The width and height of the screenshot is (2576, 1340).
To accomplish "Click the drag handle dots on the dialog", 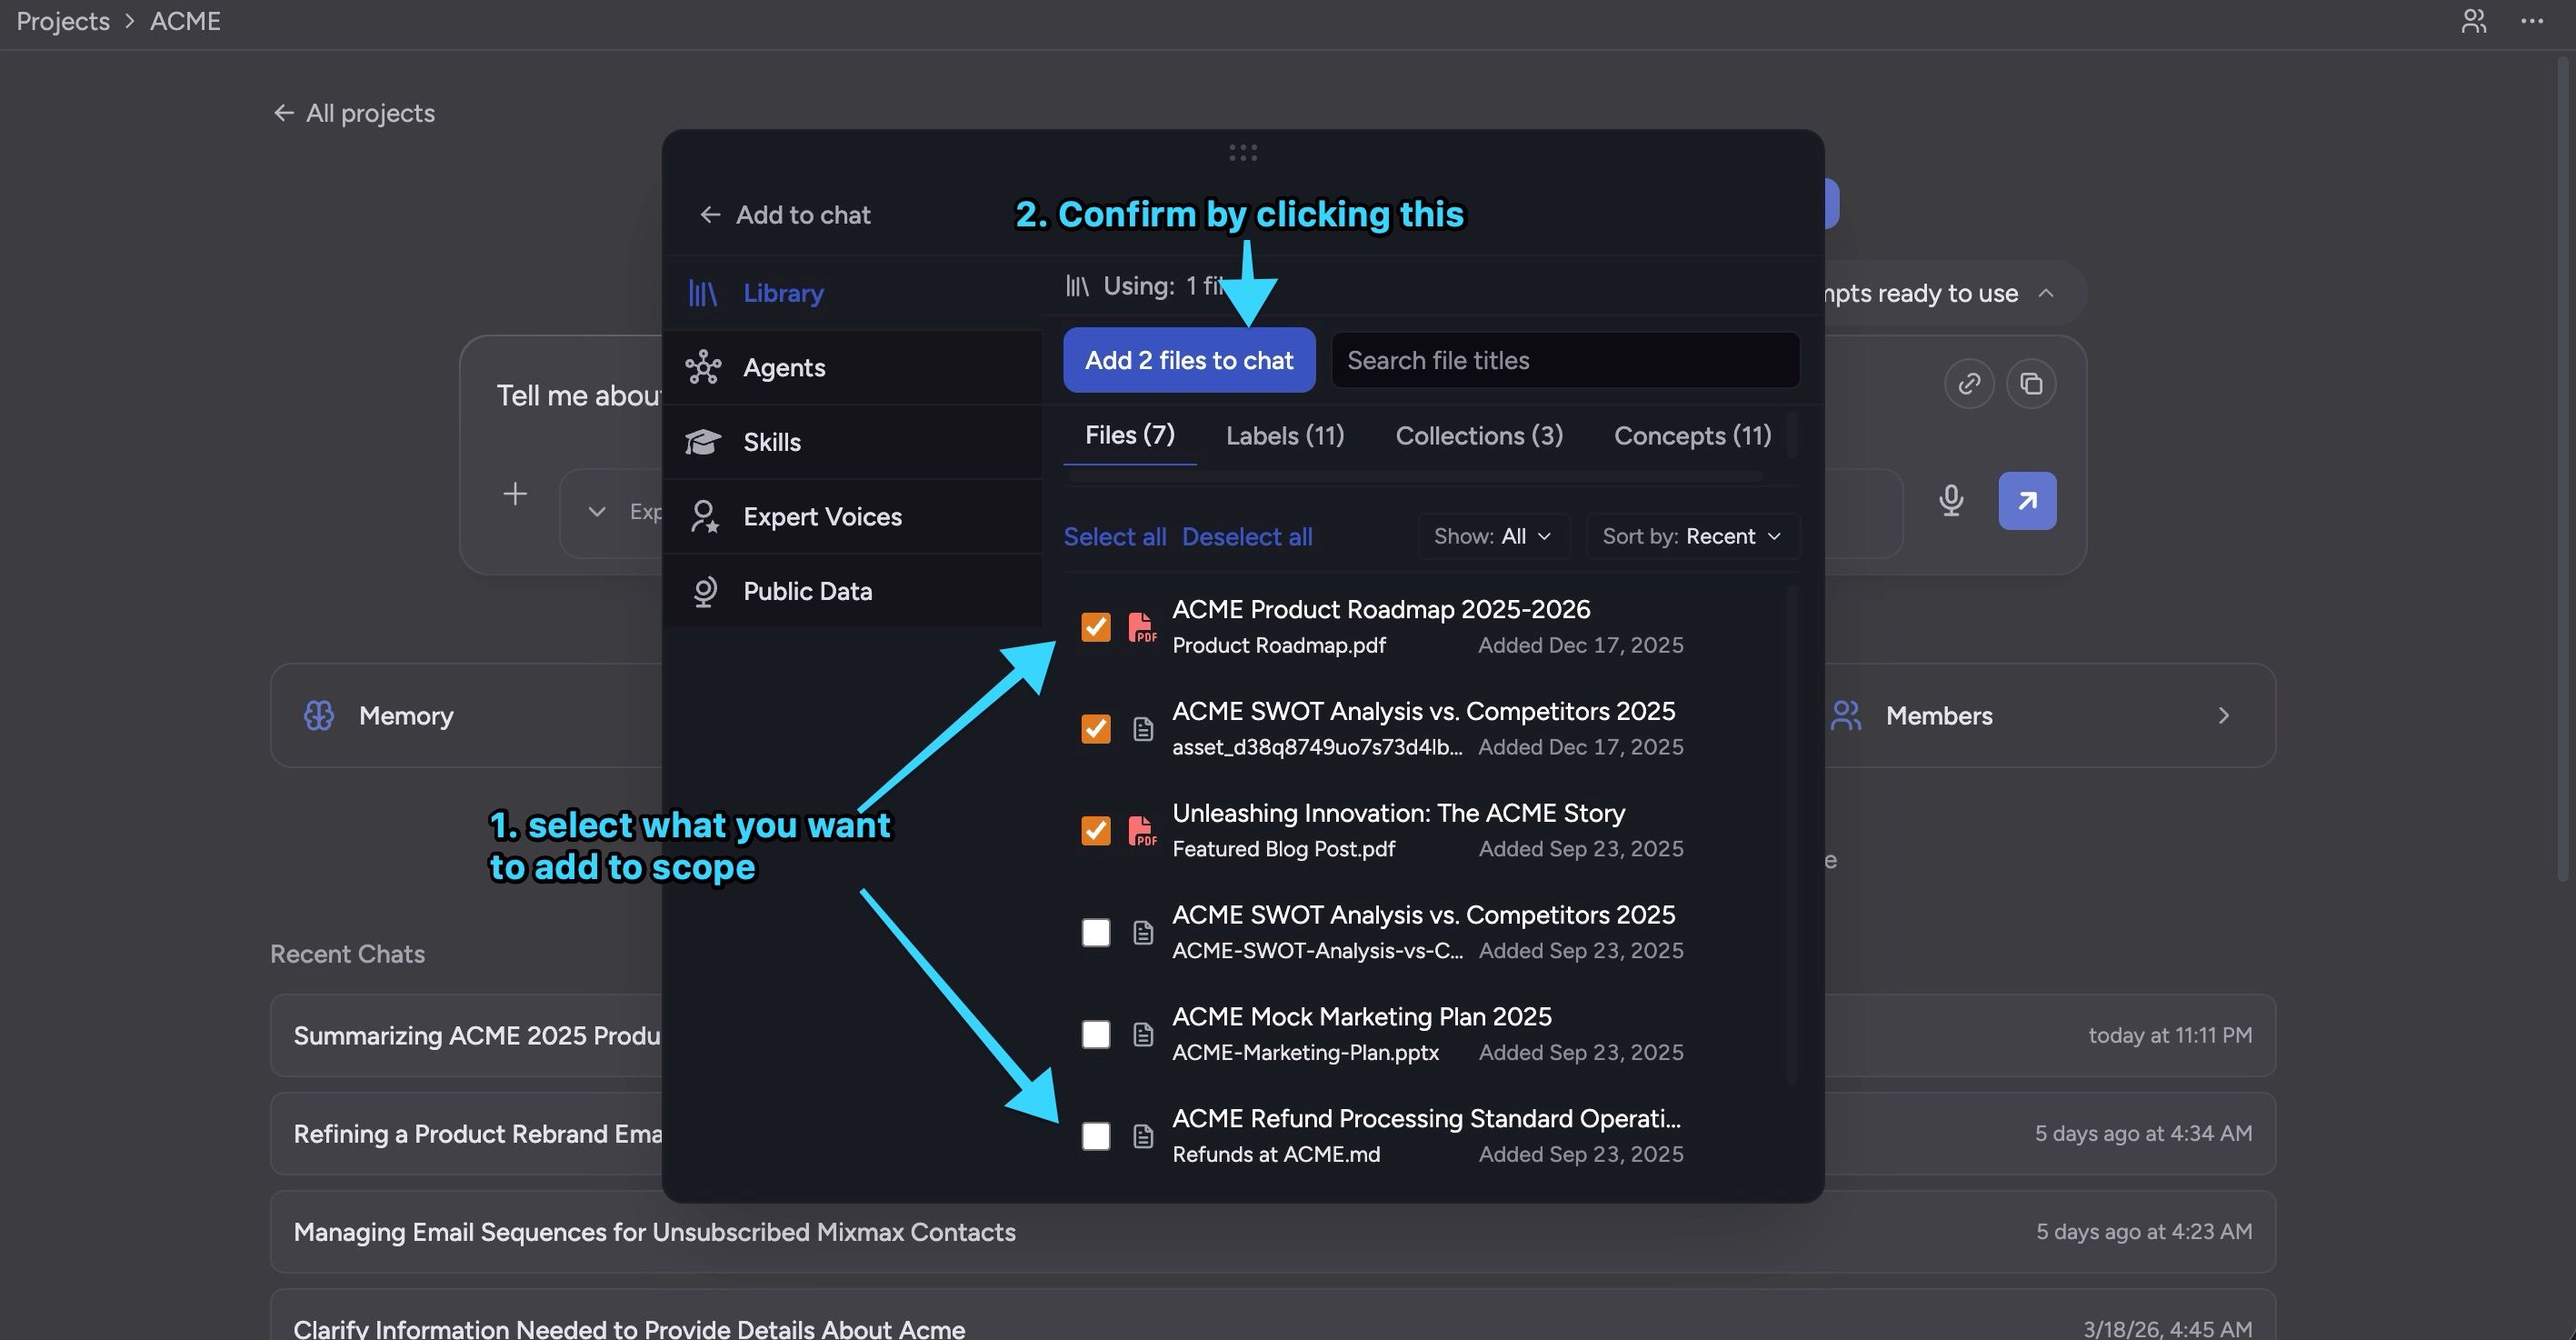I will point(1243,153).
